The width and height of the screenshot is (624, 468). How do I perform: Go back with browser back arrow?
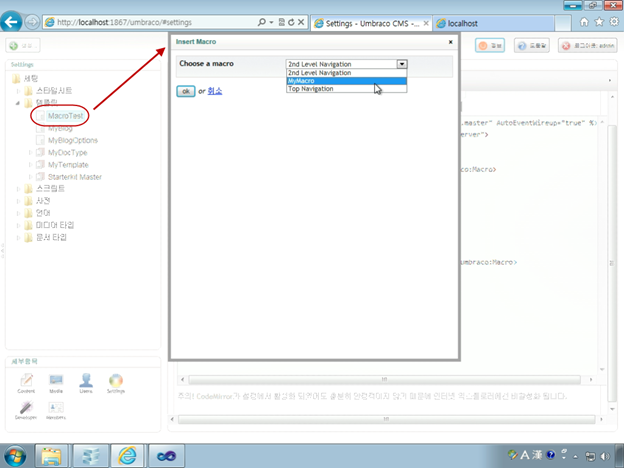11,21
